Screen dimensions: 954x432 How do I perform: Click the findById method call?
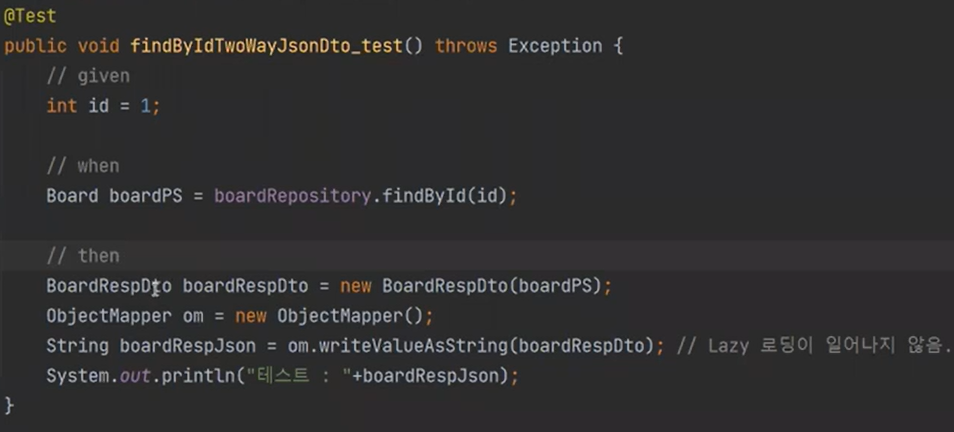tap(423, 196)
